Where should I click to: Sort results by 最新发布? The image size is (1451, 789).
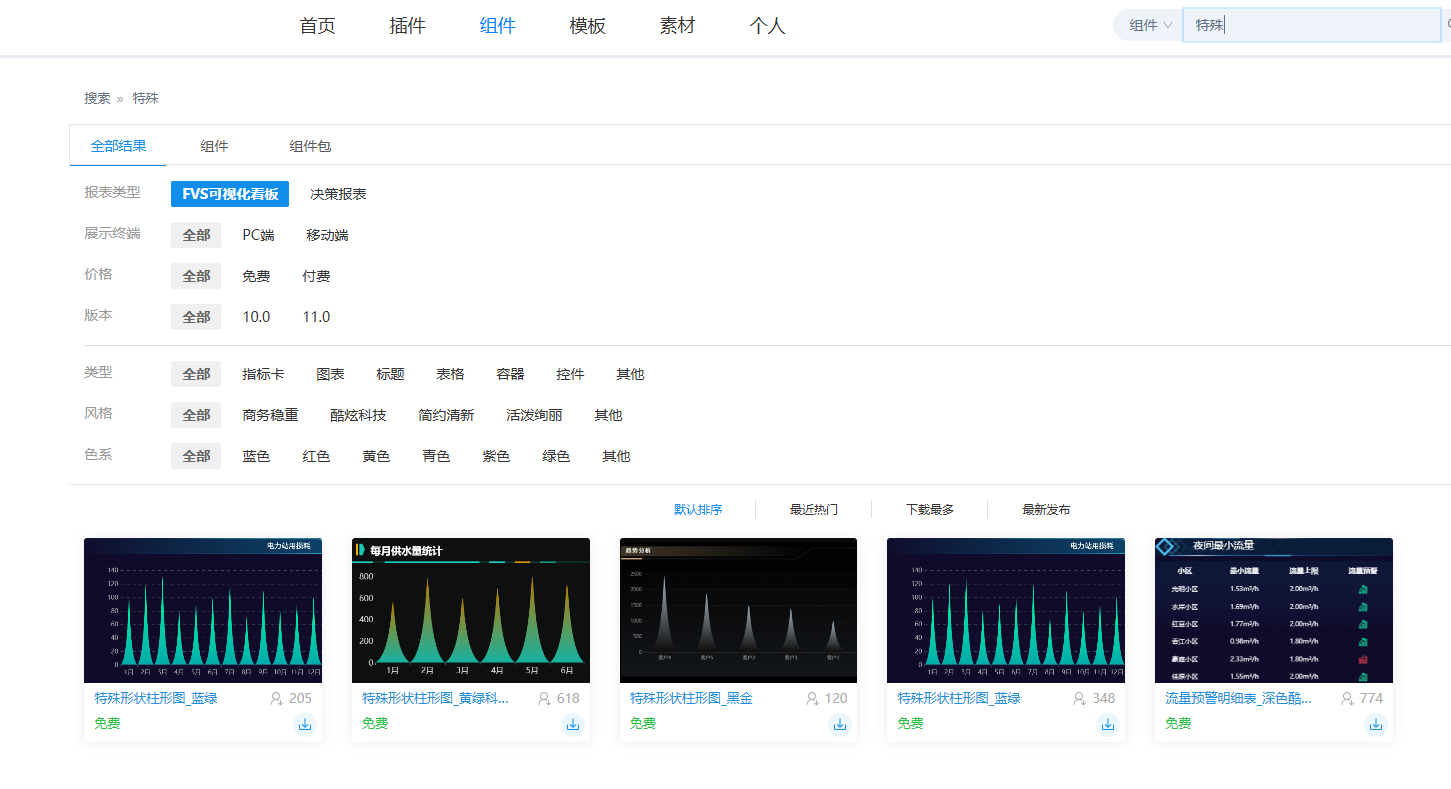click(1045, 509)
